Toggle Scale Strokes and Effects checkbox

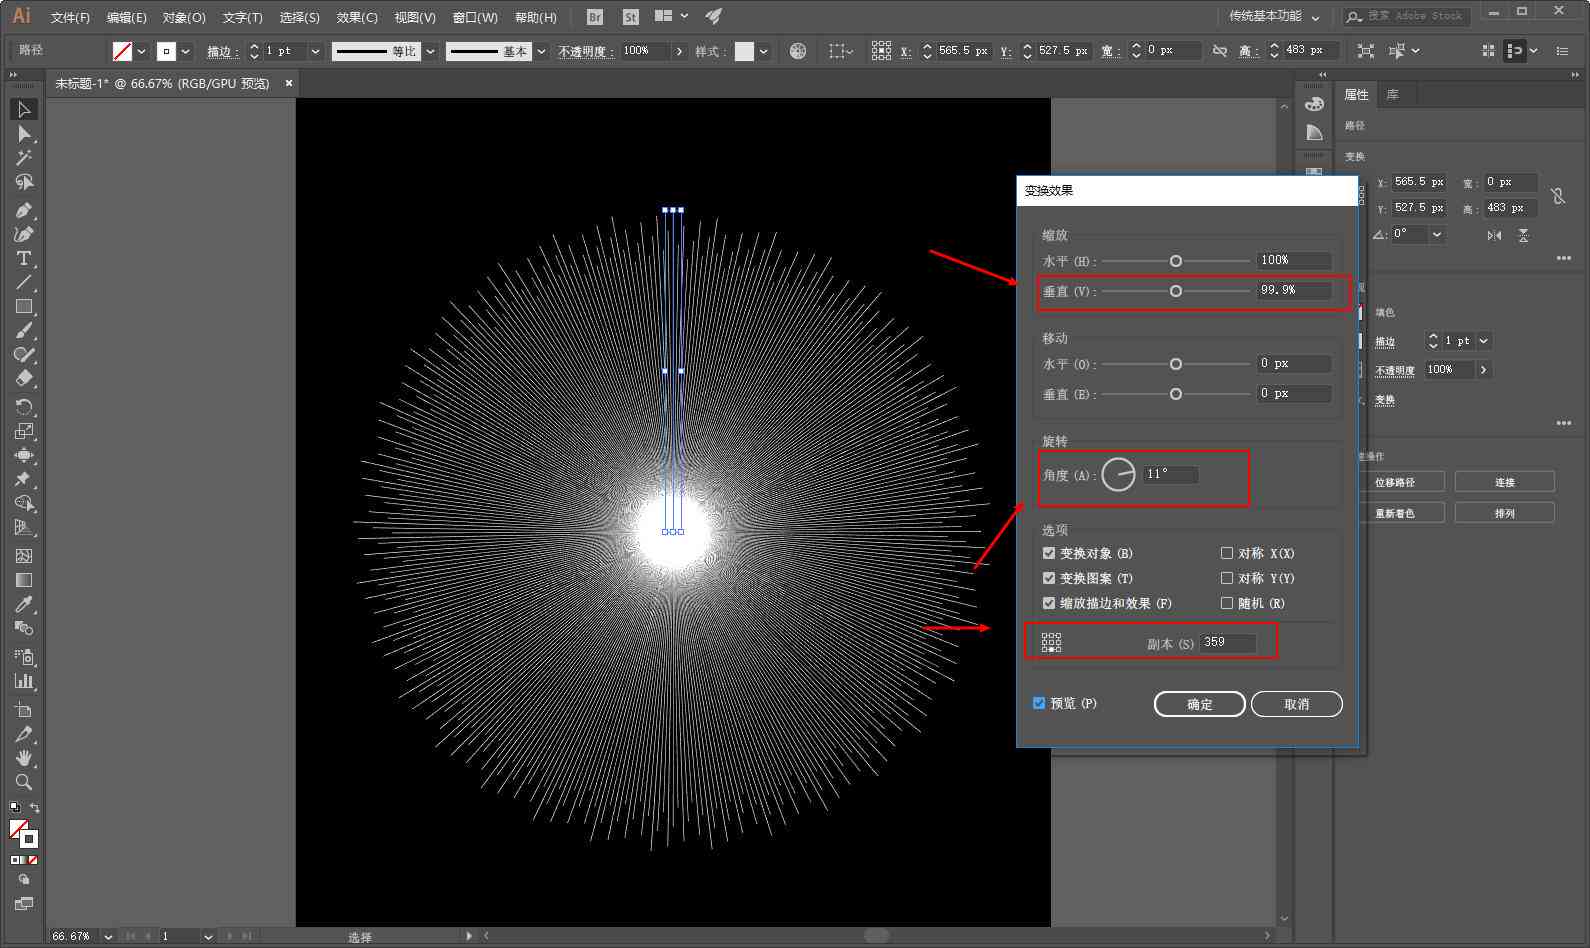tap(1049, 603)
